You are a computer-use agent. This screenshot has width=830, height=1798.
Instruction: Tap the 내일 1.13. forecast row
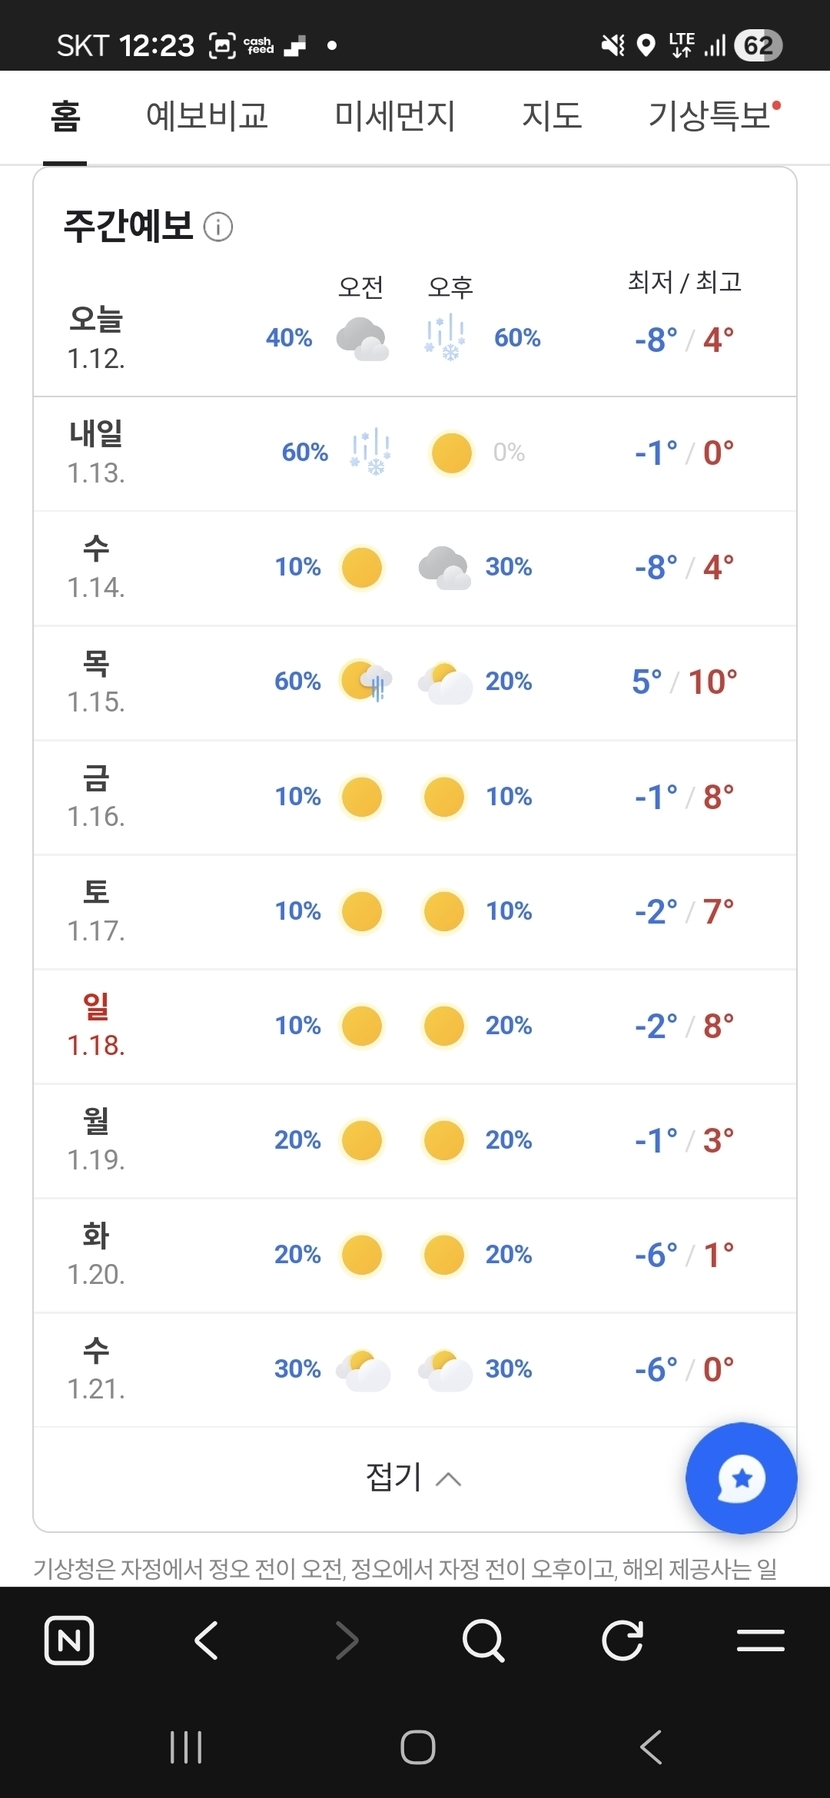(x=414, y=453)
